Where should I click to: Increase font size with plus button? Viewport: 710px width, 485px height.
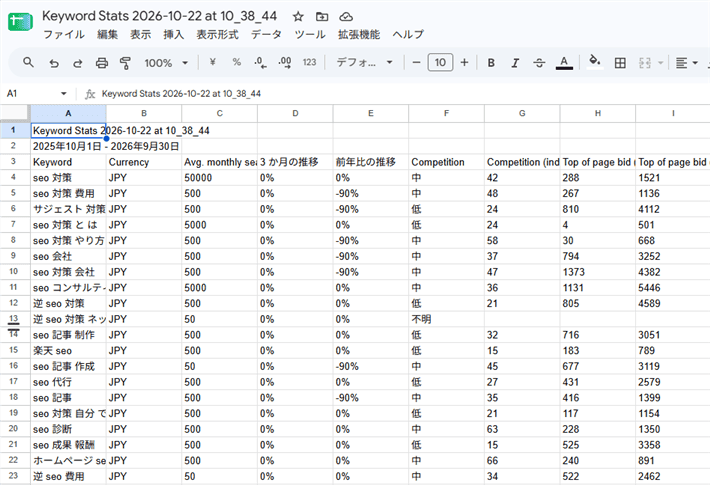(464, 62)
